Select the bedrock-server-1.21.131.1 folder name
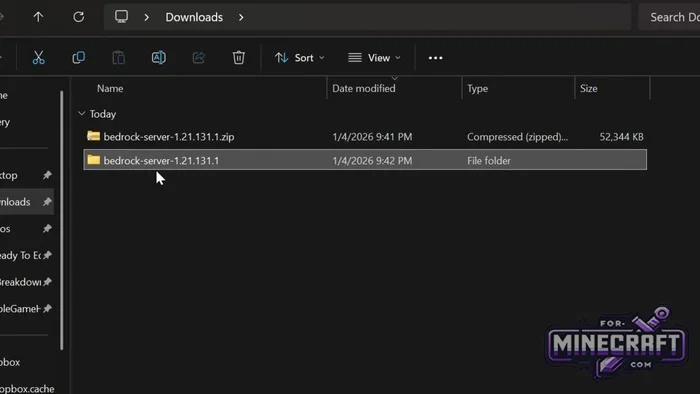This screenshot has height=394, width=700. [161, 161]
